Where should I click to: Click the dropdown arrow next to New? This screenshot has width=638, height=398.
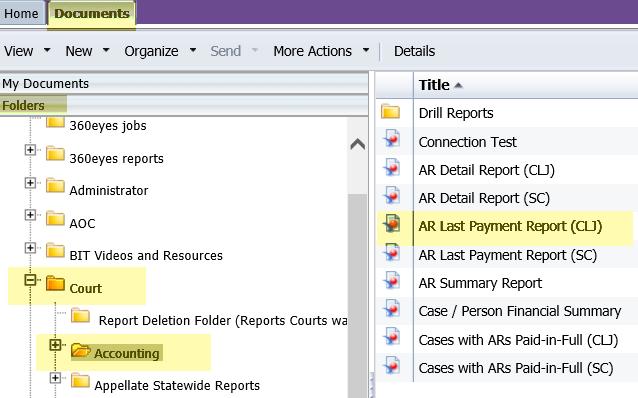pyautogui.click(x=106, y=50)
